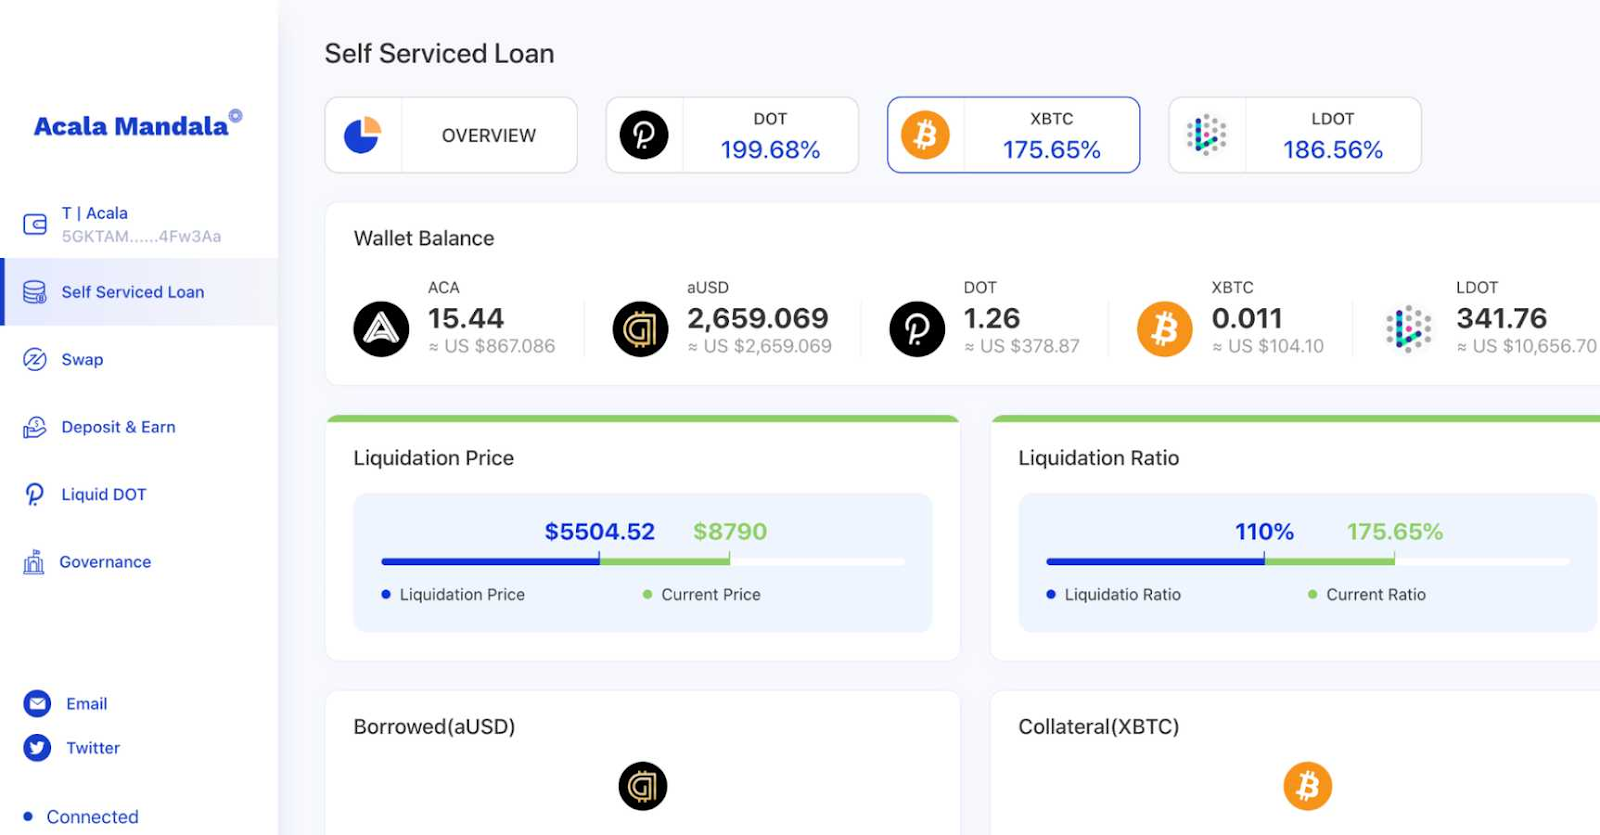1600x835 pixels.
Task: Click LDOT balance 341.76
Action: point(1502,318)
